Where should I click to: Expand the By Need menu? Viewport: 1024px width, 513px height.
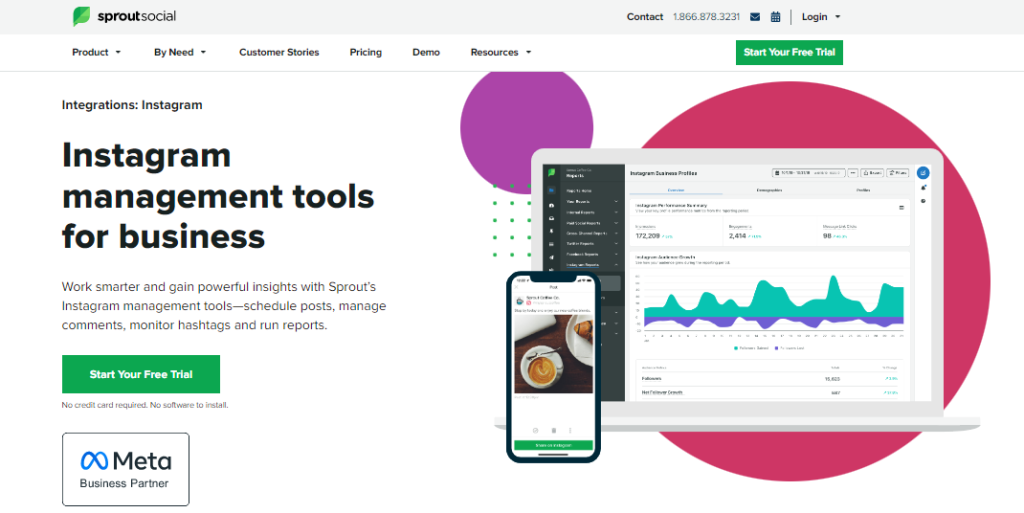tap(180, 52)
